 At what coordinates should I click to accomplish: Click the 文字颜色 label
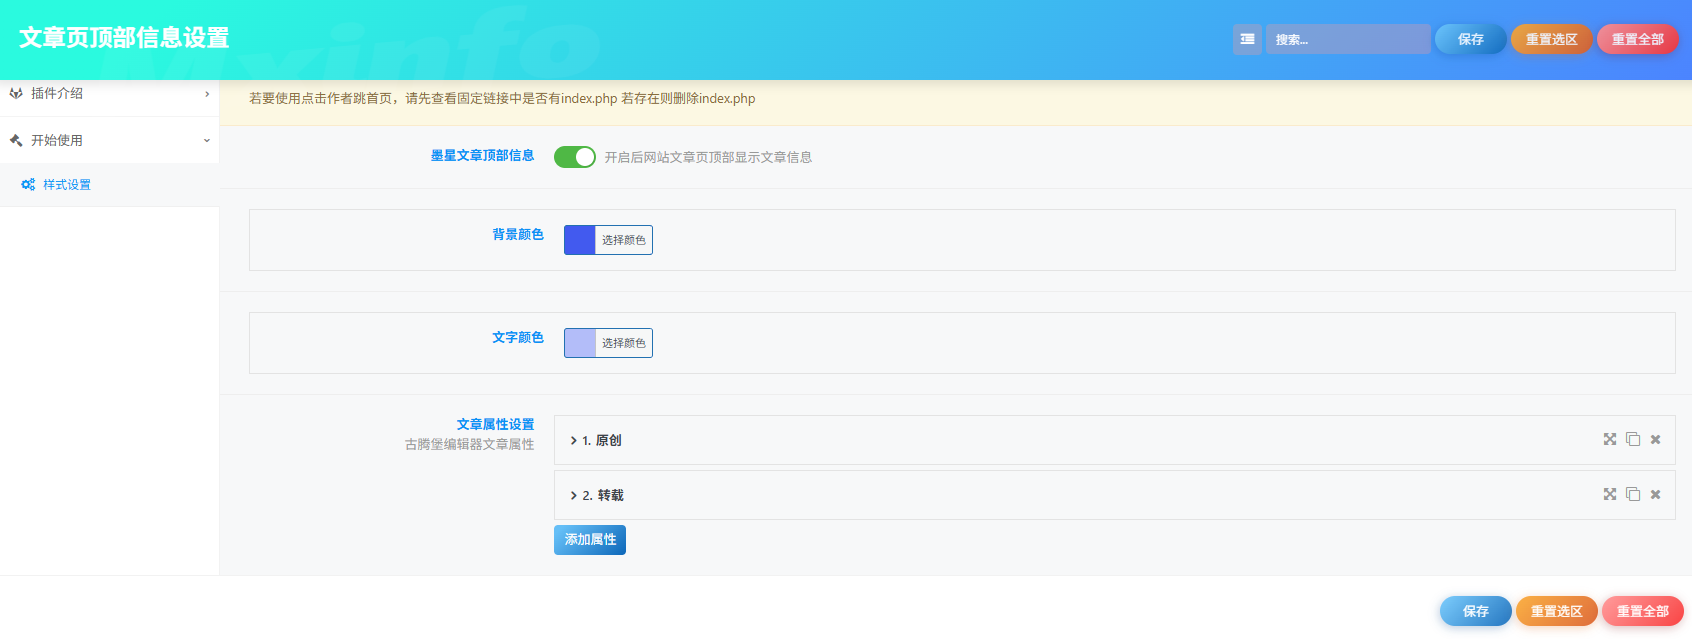coord(518,337)
